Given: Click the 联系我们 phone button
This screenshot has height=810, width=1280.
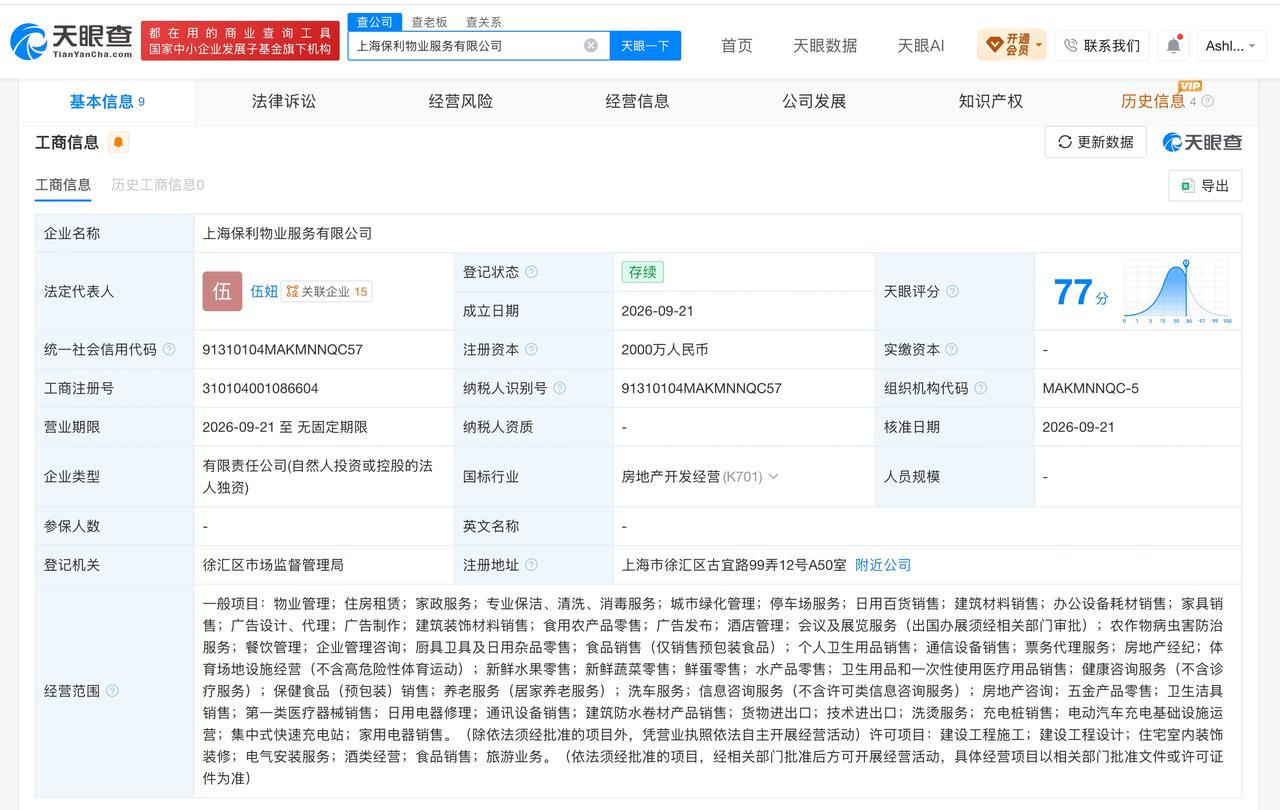Looking at the screenshot, I should click(1101, 45).
